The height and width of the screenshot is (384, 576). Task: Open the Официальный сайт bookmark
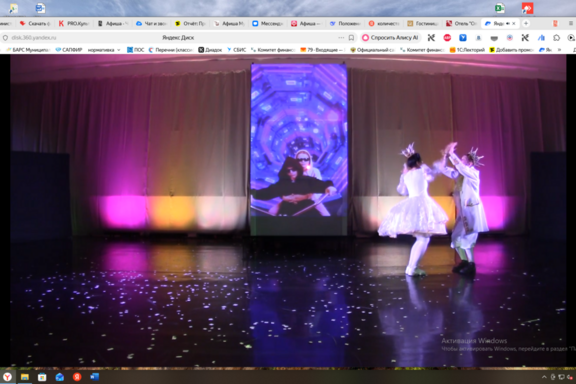pyautogui.click(x=372, y=50)
